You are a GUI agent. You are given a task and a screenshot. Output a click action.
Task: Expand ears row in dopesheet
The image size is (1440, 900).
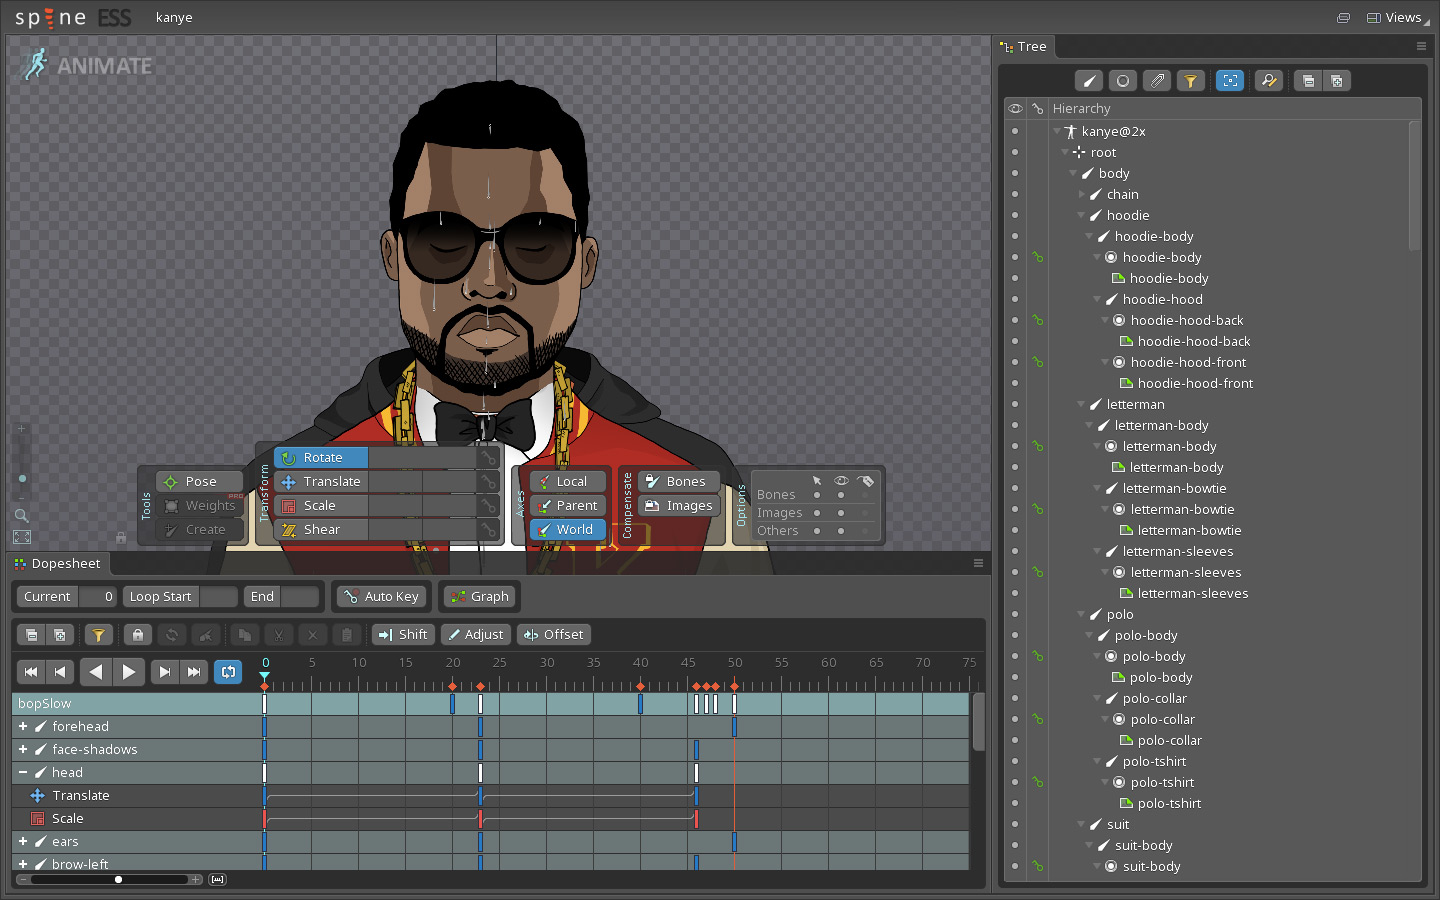[x=23, y=842]
